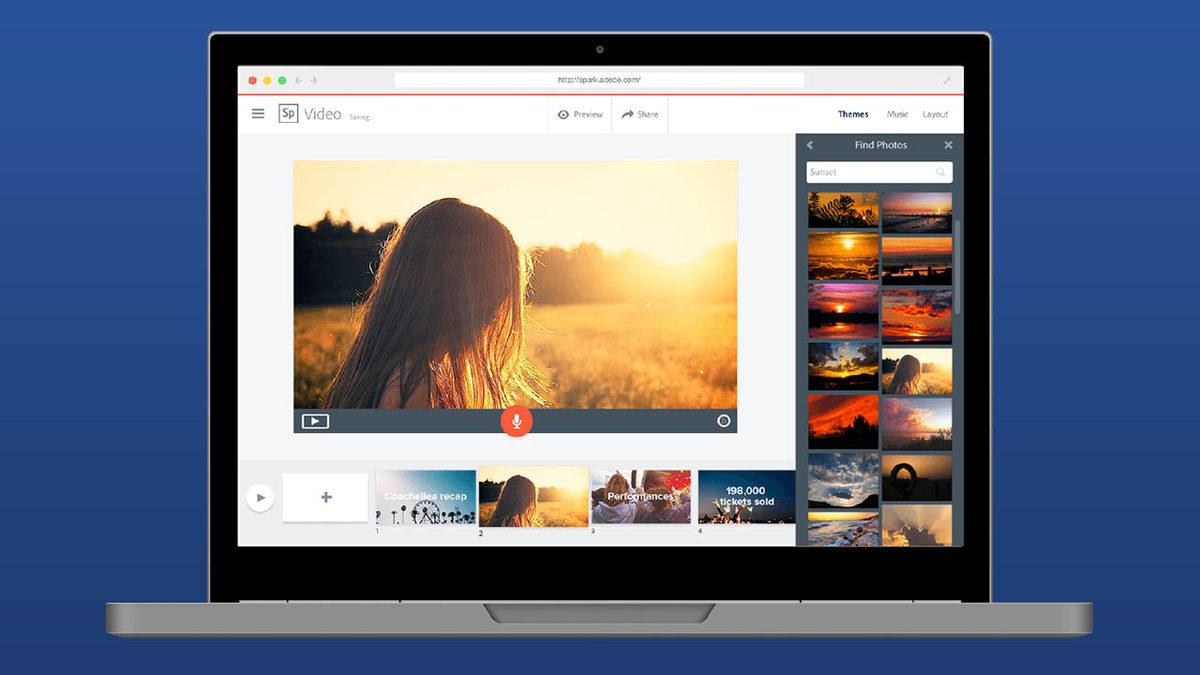Viewport: 1200px width, 675px height.
Task: Collapse Find Photos using the back chevron
Action: 809,145
